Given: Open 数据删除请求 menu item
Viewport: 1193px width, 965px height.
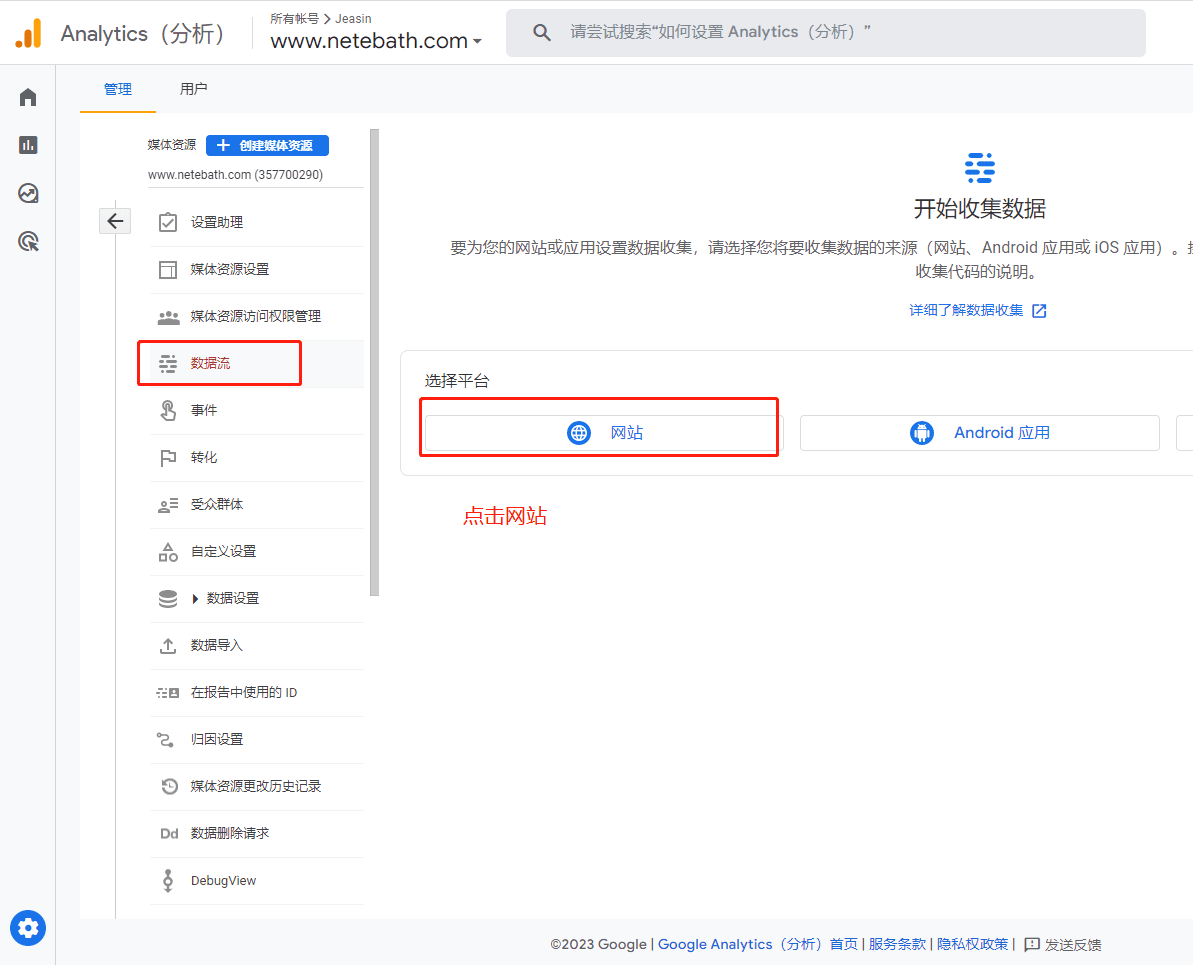Looking at the screenshot, I should click(x=257, y=833).
